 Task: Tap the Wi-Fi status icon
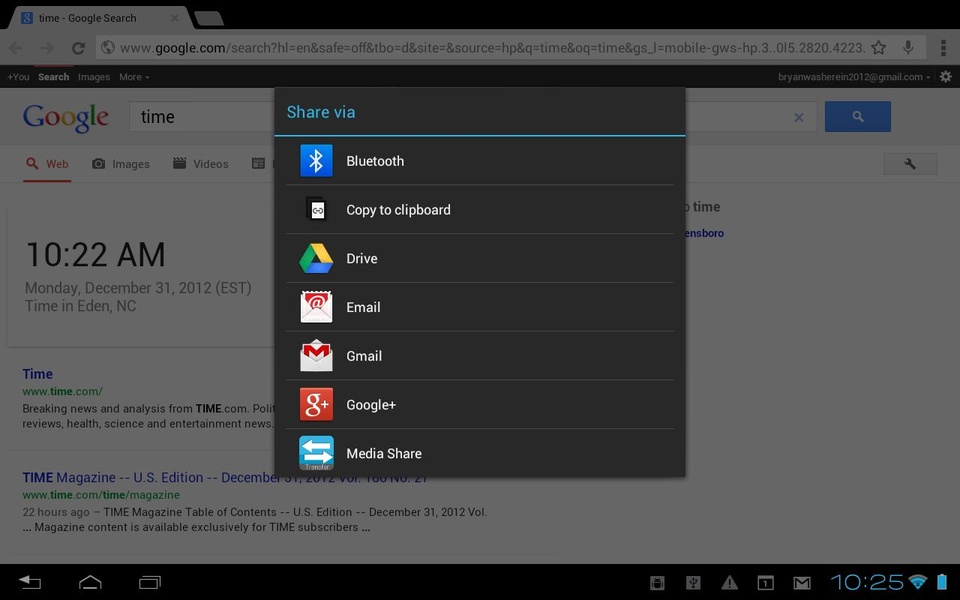click(x=918, y=582)
